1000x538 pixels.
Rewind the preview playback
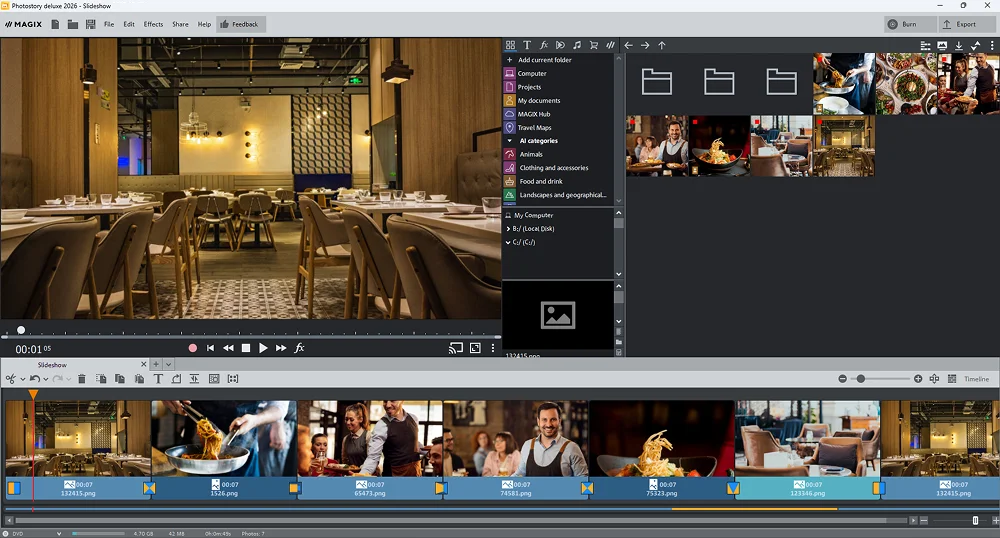coord(228,348)
